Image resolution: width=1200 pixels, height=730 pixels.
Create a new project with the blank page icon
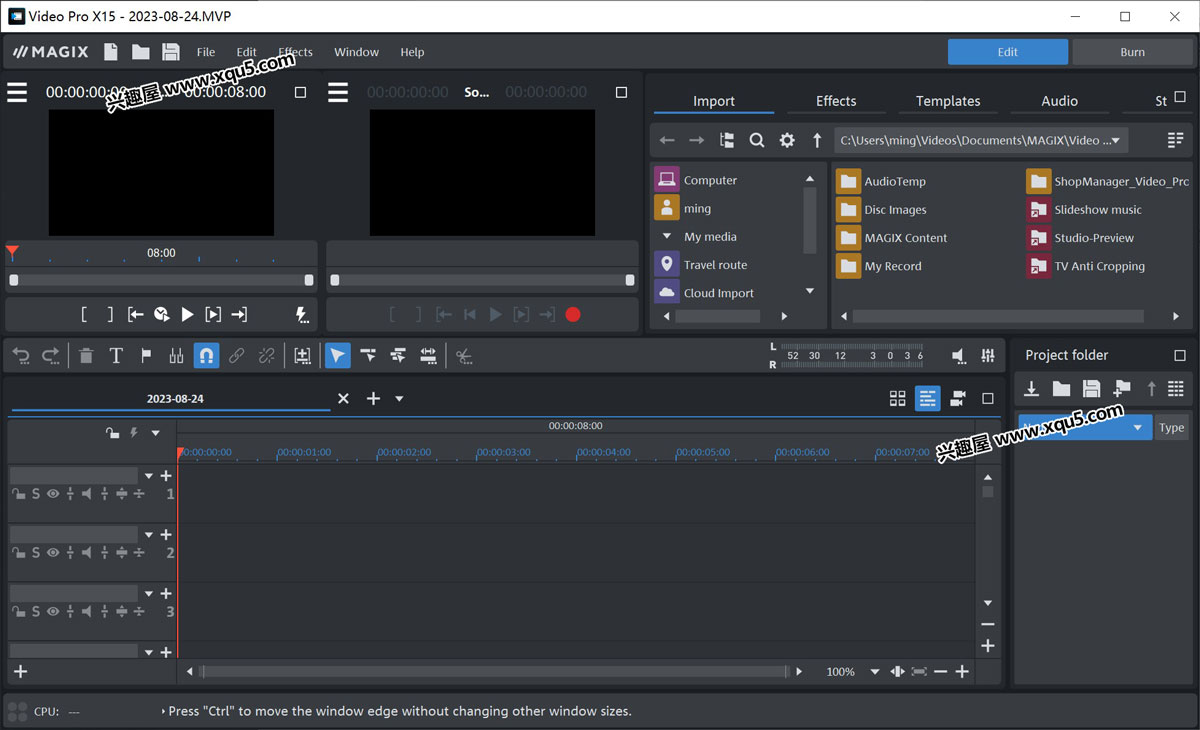click(111, 52)
